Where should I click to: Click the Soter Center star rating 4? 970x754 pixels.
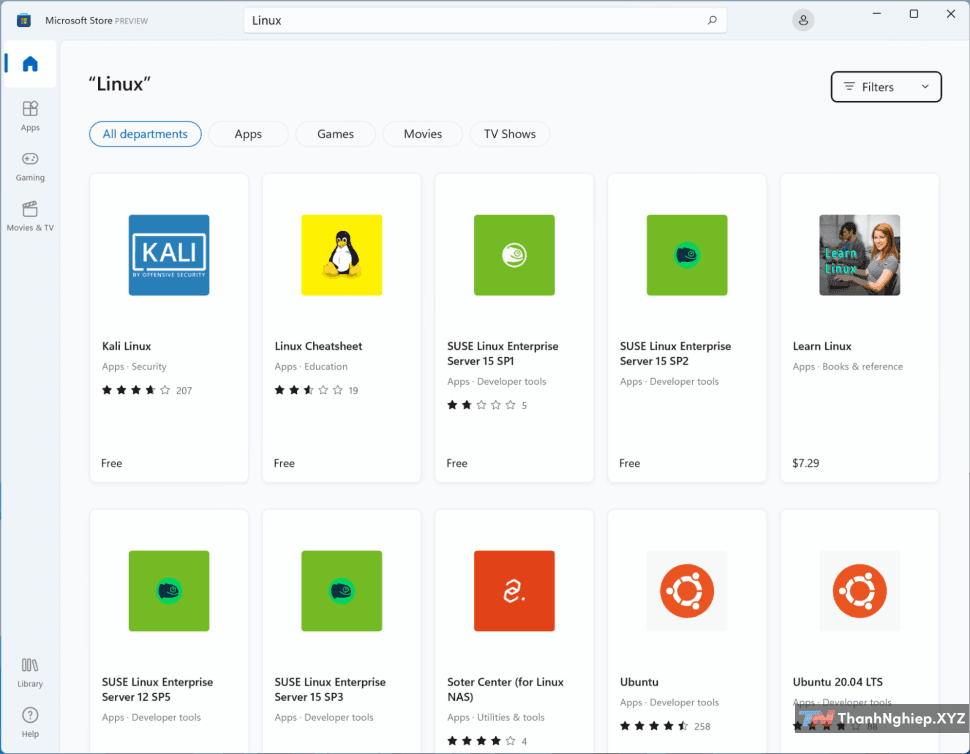click(487, 741)
